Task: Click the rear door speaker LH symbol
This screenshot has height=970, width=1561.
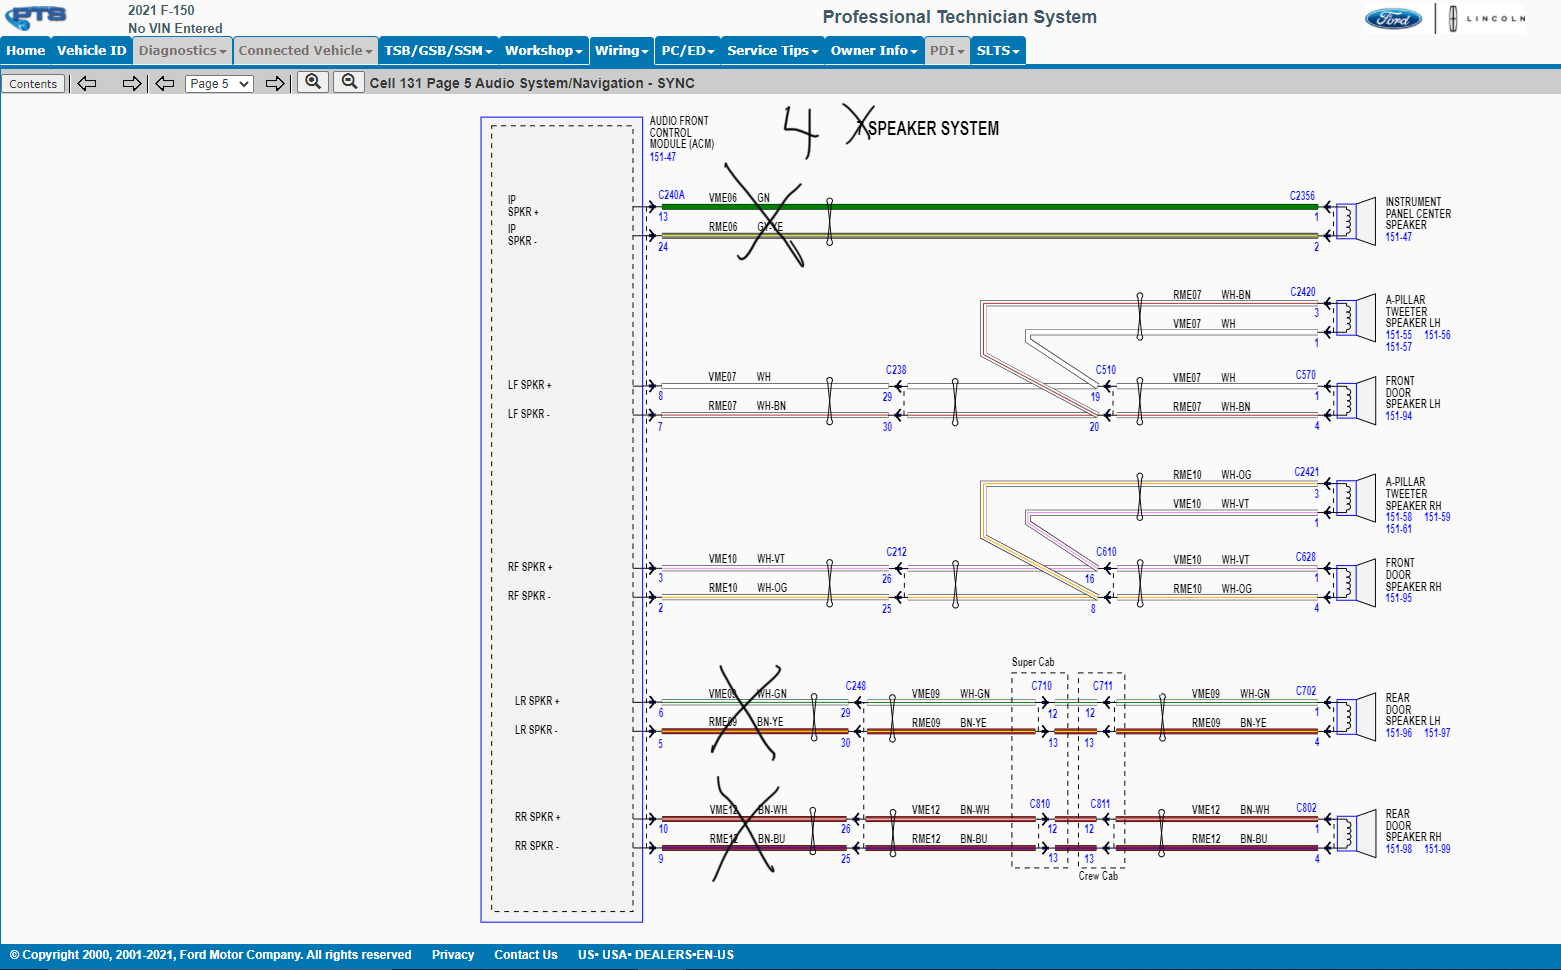Action: [1356, 718]
